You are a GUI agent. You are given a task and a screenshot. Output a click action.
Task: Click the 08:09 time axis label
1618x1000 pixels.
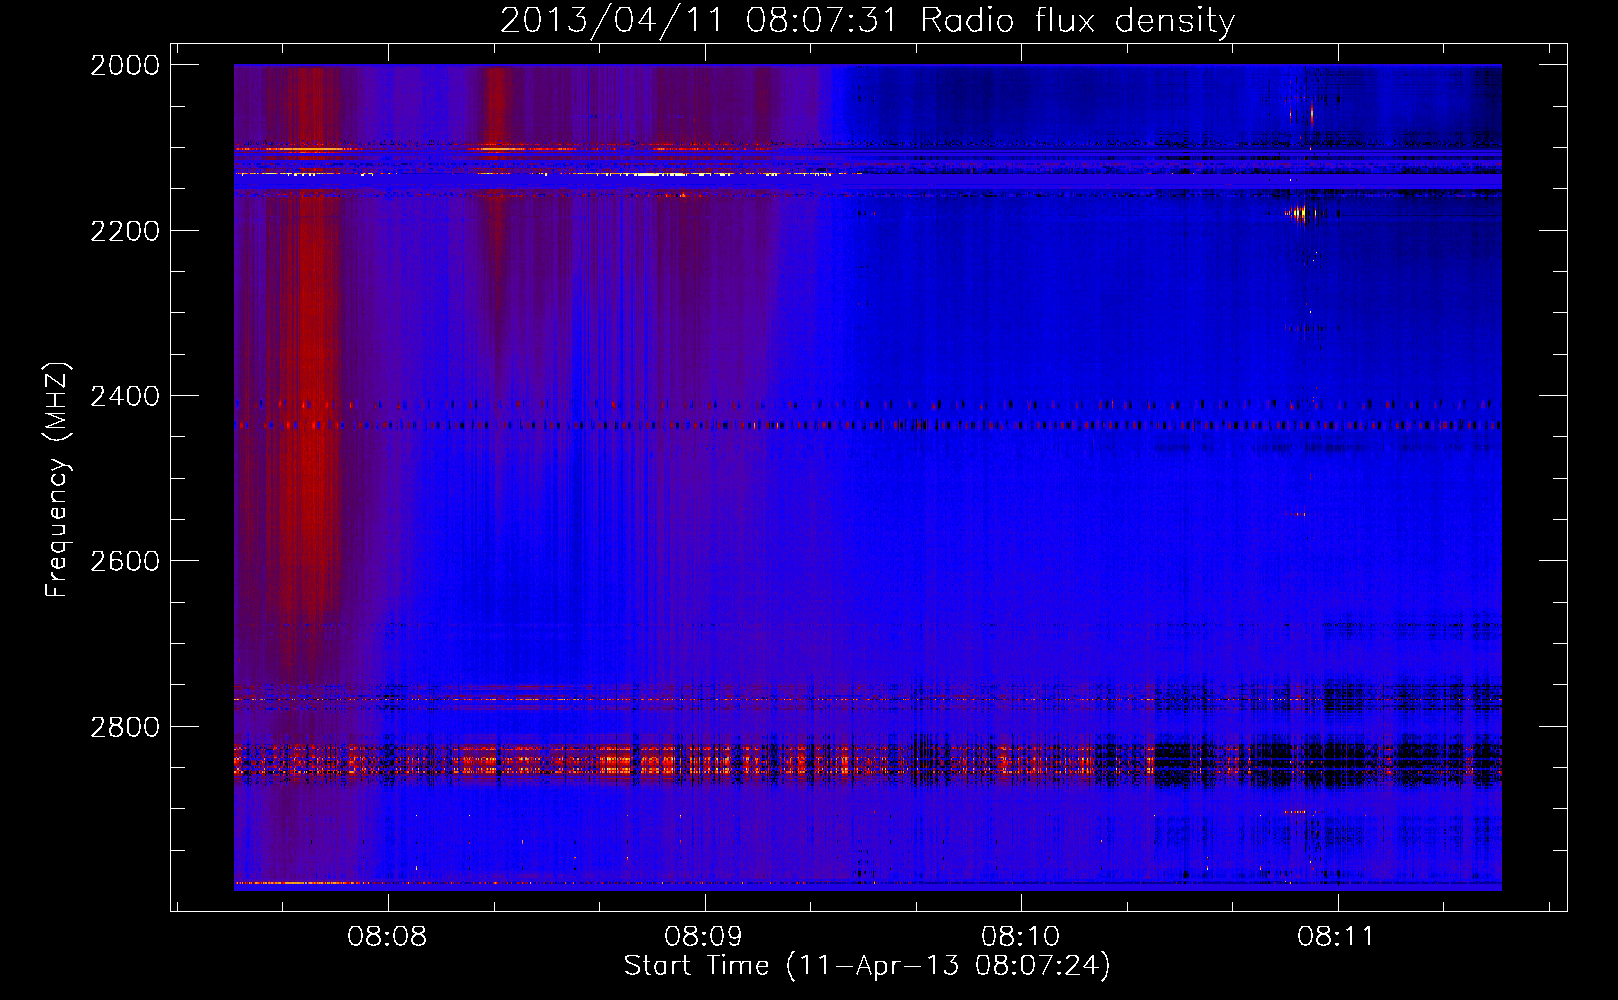pyautogui.click(x=704, y=937)
